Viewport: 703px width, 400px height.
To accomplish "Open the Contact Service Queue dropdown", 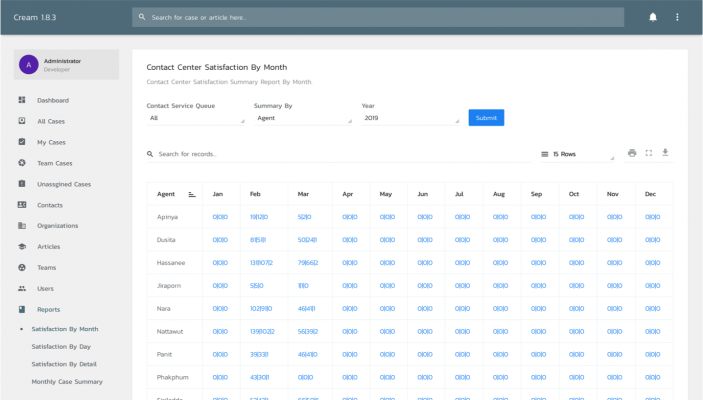I will pyautogui.click(x=195, y=118).
